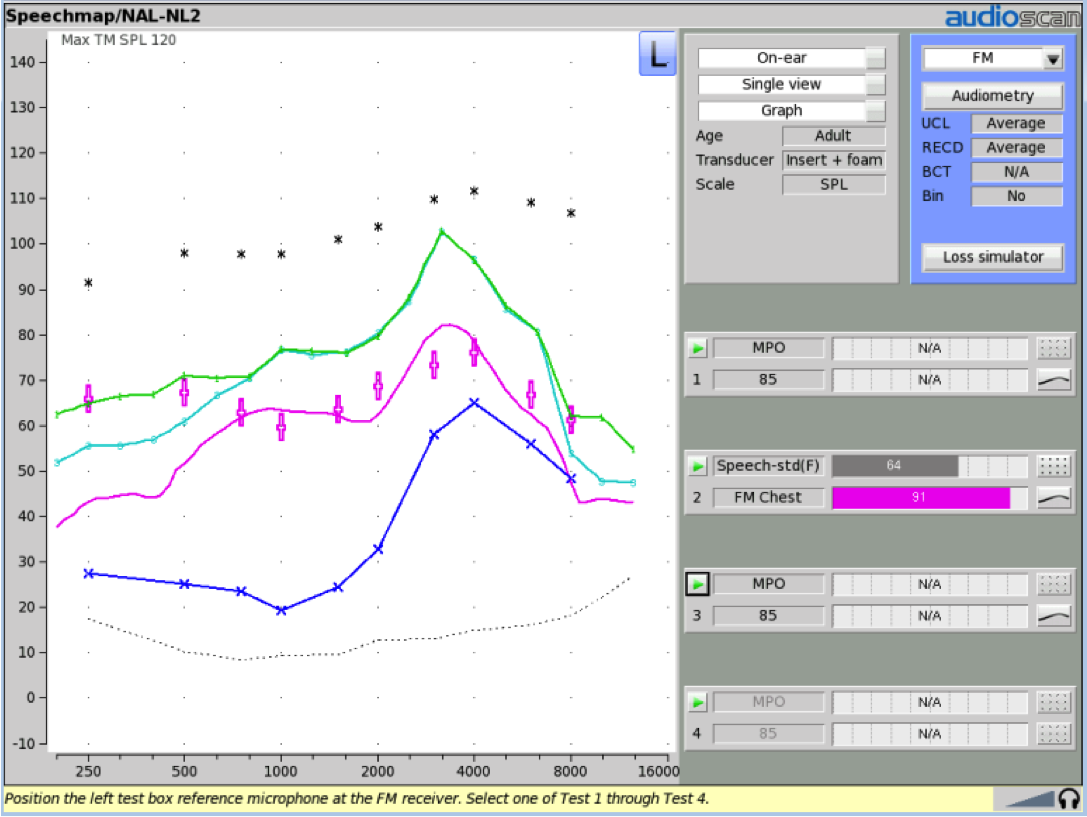This screenshot has width=1087, height=817.
Task: Expand the On-ear selector
Action: click(791, 58)
